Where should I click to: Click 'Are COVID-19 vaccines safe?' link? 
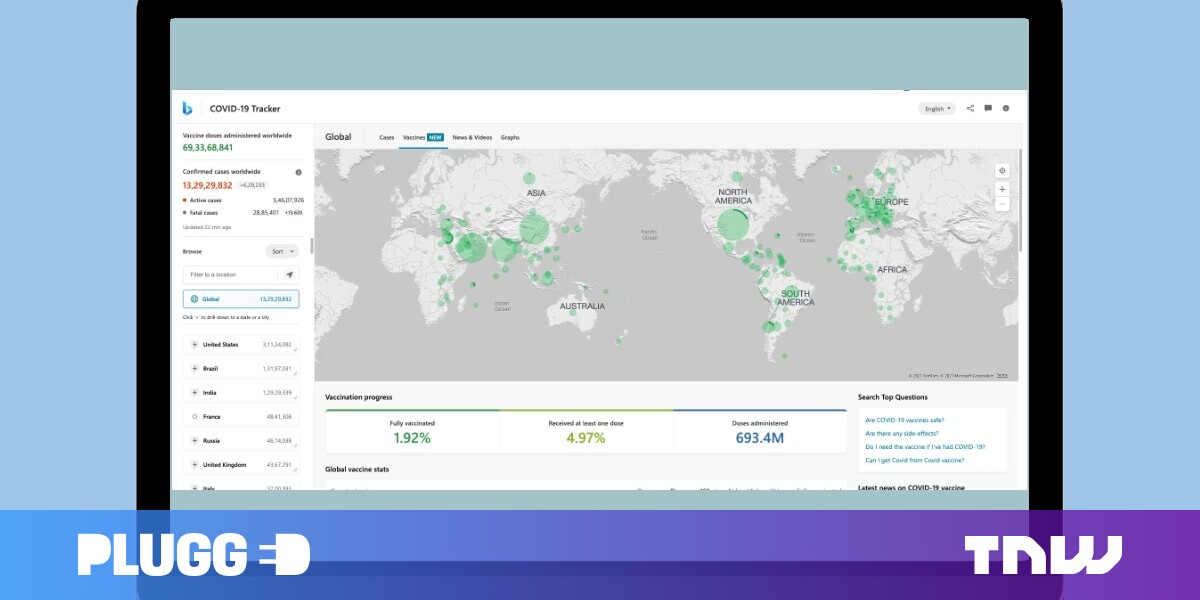(904, 420)
